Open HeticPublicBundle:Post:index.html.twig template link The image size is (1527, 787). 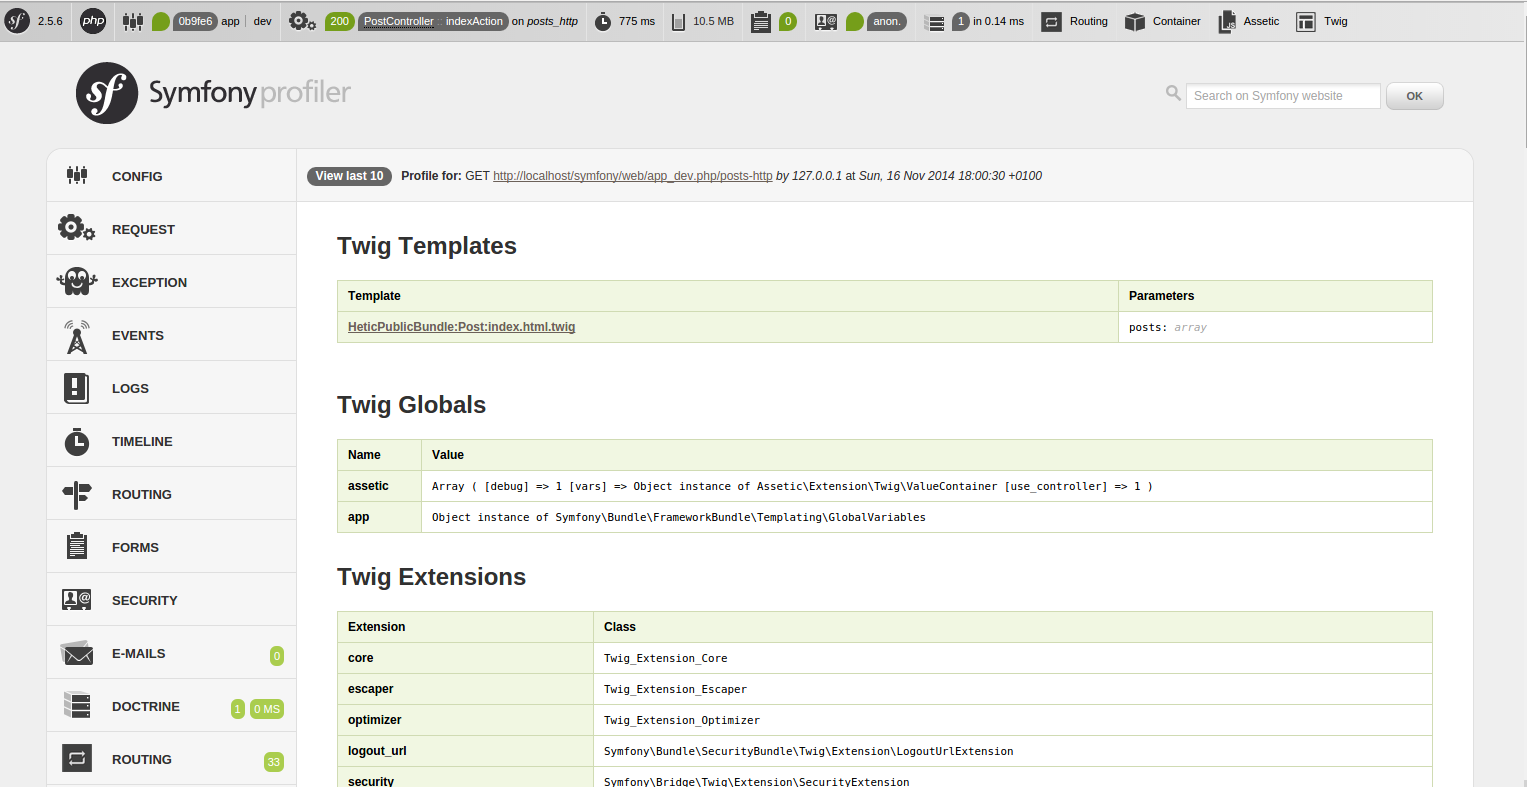tap(461, 327)
